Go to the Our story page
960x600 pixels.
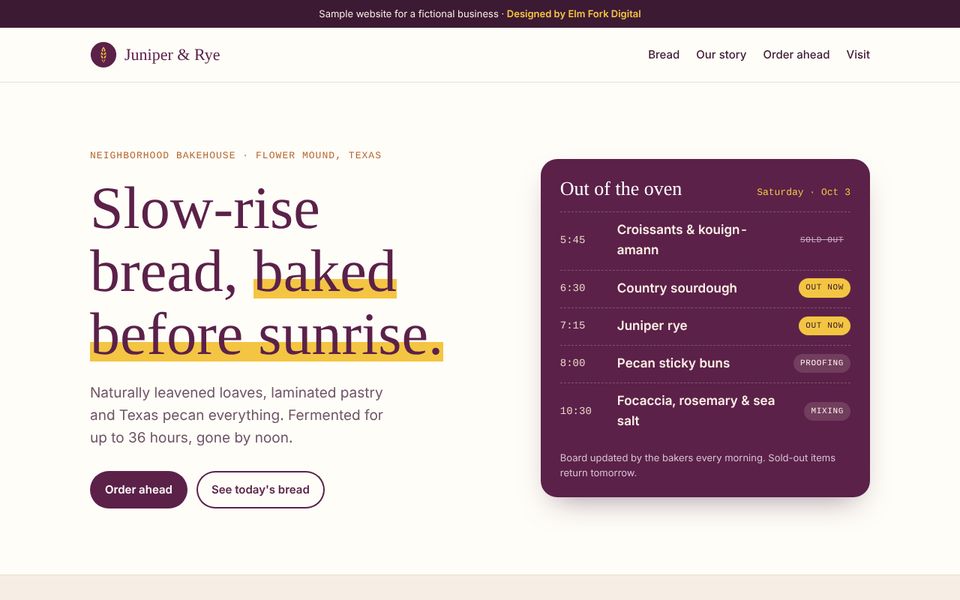pos(721,54)
